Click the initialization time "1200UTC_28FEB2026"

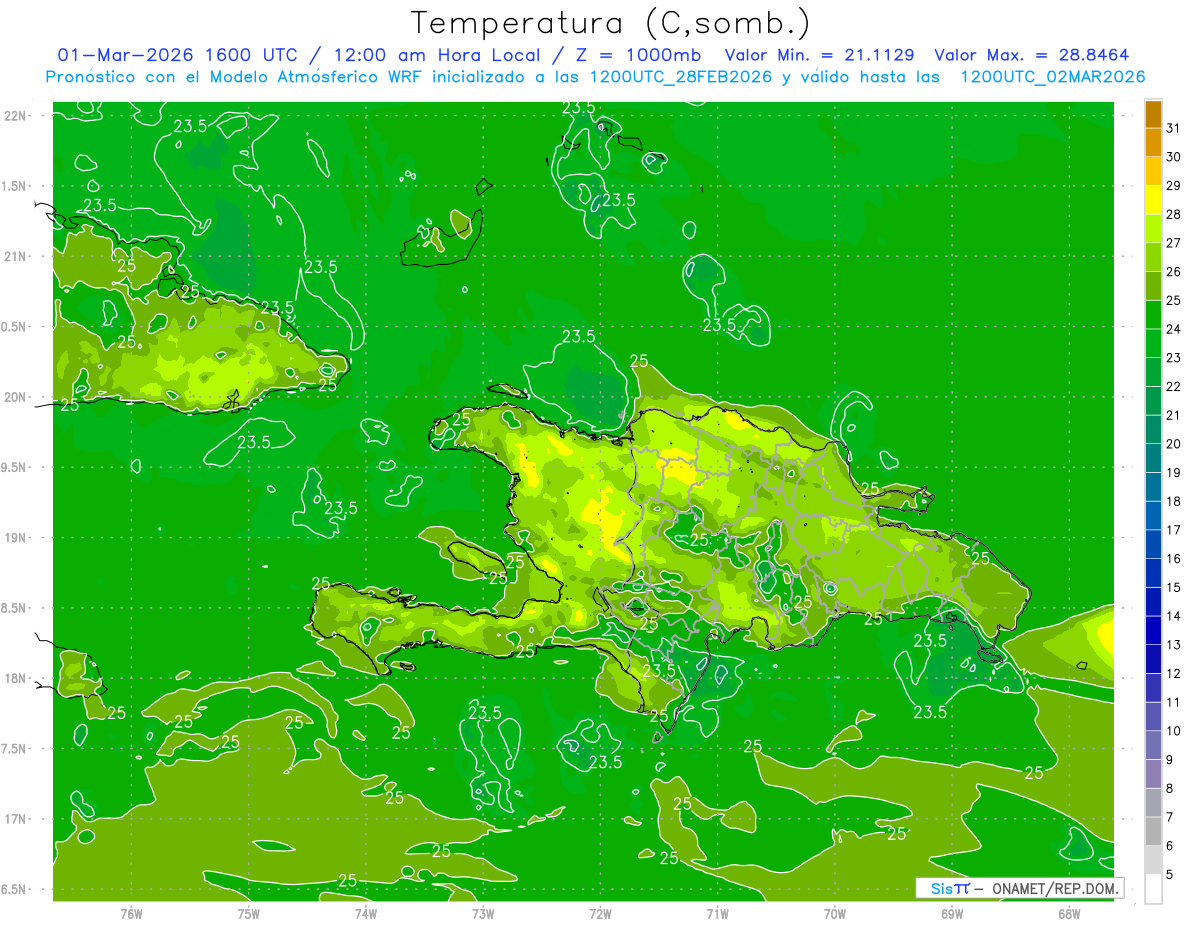pyautogui.click(x=680, y=77)
